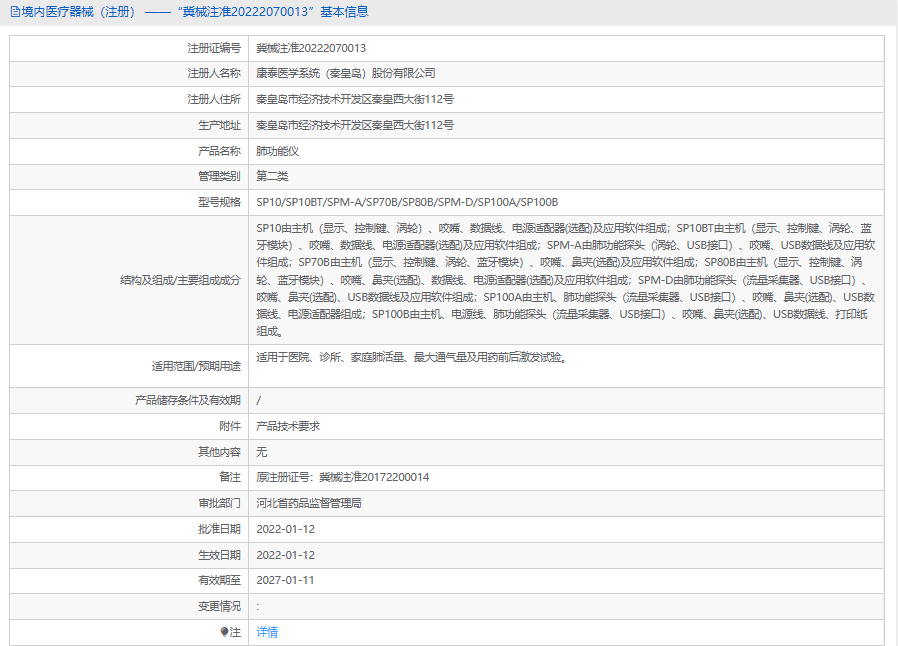Click the date in 批准日期 row
The height and width of the screenshot is (646, 898).
tap(285, 529)
